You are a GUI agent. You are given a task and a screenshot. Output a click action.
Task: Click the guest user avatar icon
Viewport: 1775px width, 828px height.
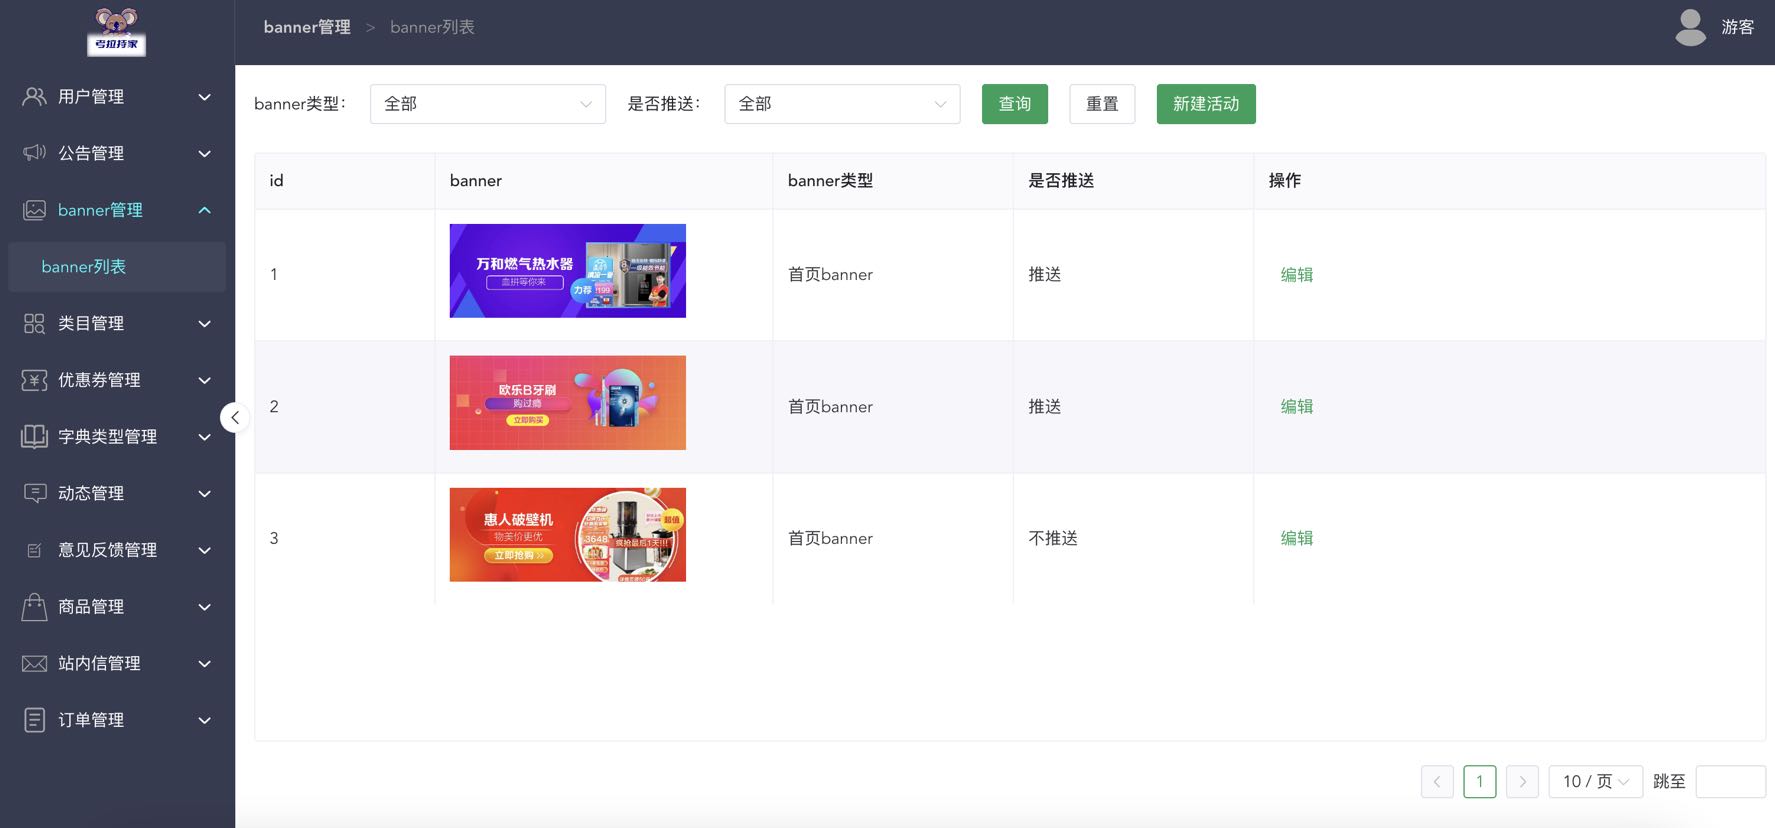pyautogui.click(x=1690, y=27)
